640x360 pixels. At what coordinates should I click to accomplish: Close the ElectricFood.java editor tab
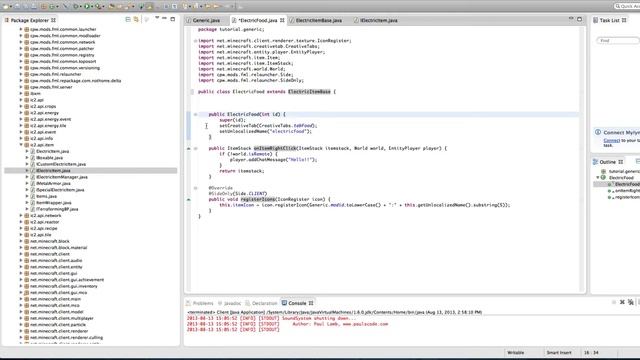point(282,20)
